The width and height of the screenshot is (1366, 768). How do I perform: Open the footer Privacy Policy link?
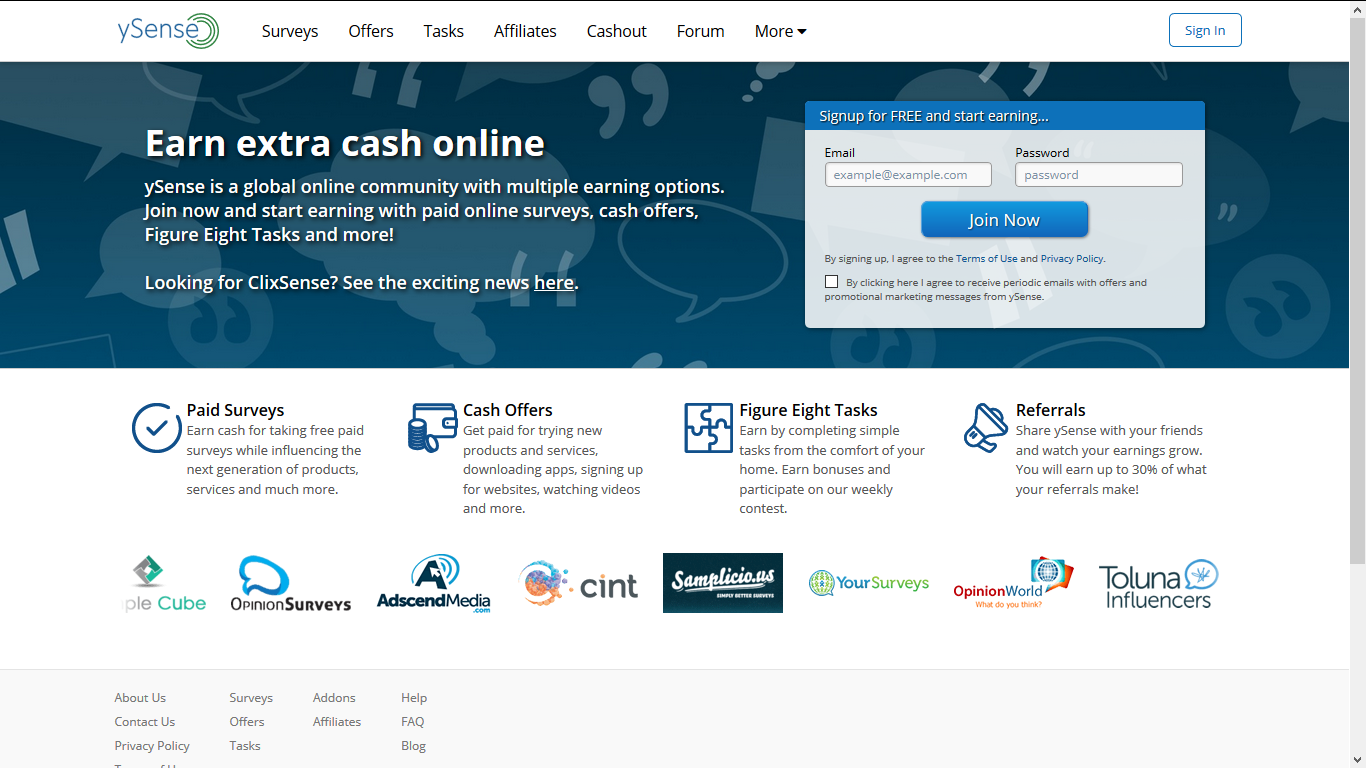pyautogui.click(x=152, y=746)
